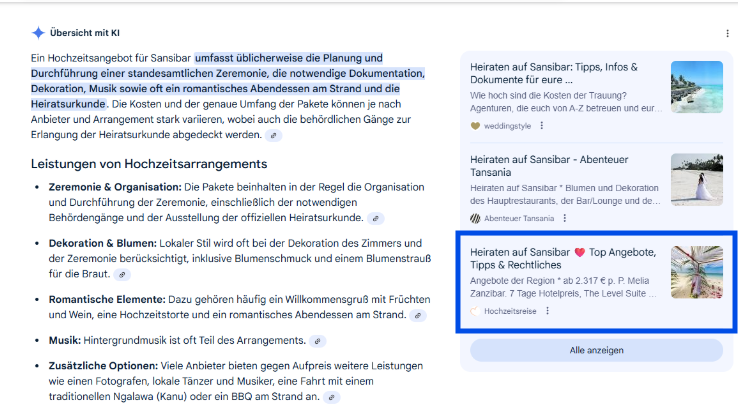The image size is (738, 418).
Task: Click the 'Alle anzeigen' button
Action: click(x=596, y=350)
